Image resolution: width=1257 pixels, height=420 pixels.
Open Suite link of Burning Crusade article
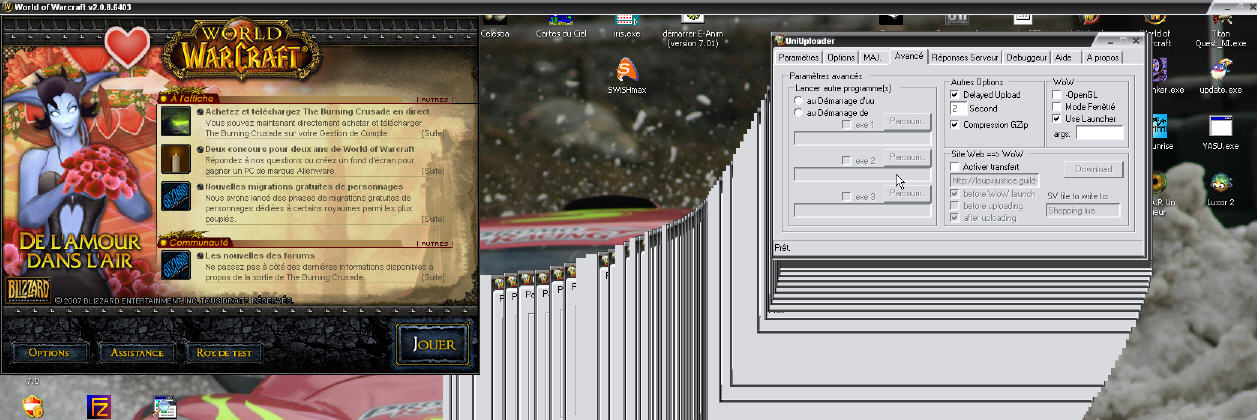pyautogui.click(x=433, y=132)
